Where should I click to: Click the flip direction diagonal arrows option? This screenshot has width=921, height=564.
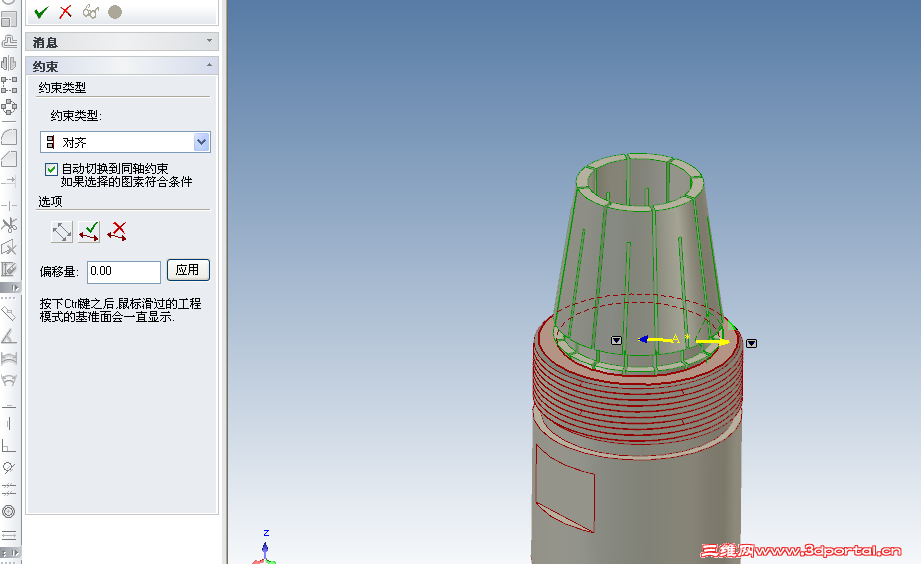[62, 231]
